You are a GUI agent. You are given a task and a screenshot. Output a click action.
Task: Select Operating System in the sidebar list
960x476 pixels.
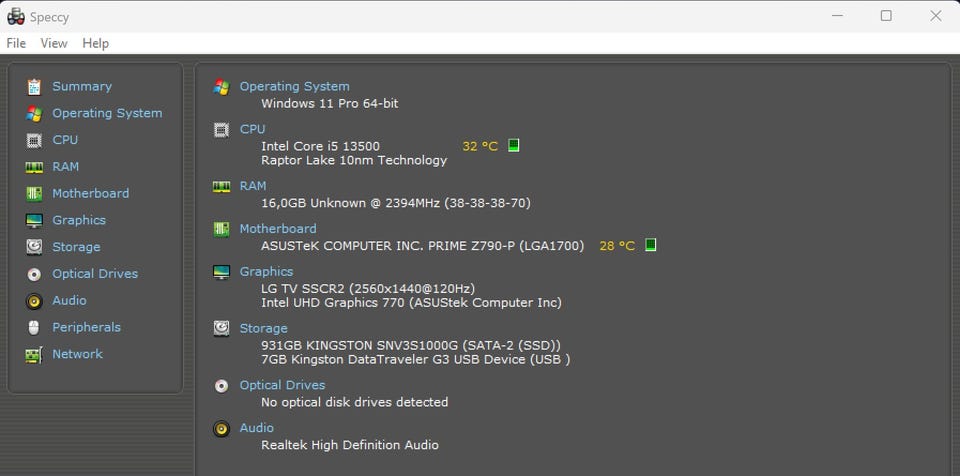(x=107, y=113)
